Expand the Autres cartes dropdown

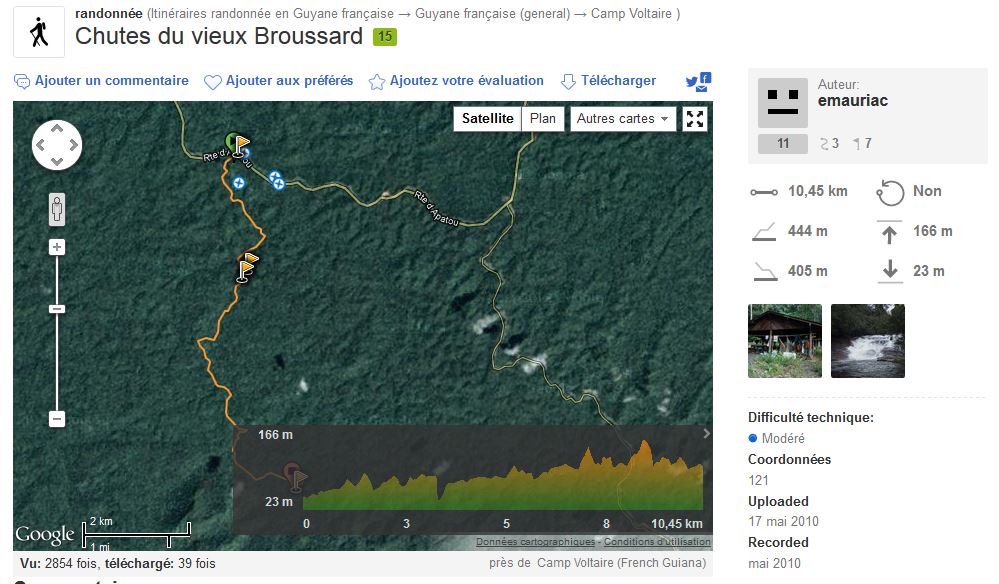point(622,119)
